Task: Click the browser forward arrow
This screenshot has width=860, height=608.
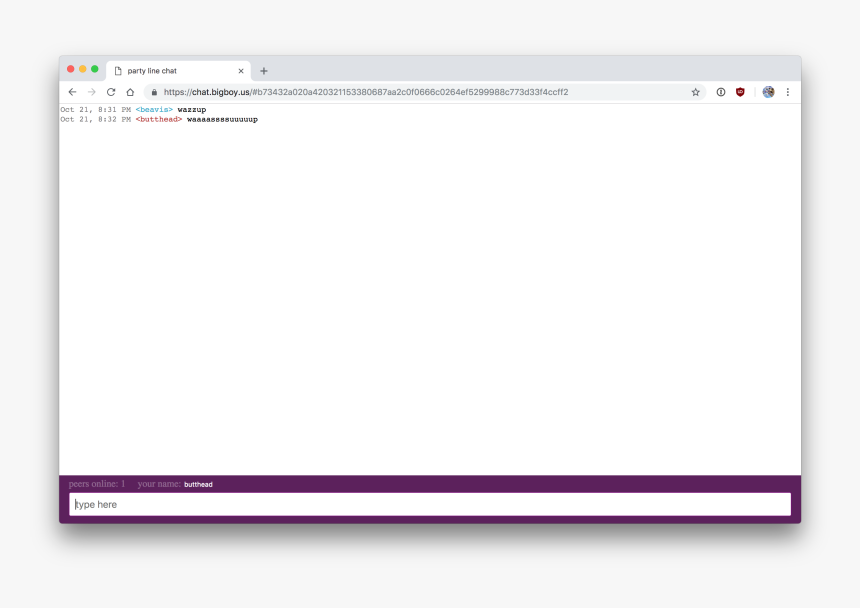Action: (91, 92)
